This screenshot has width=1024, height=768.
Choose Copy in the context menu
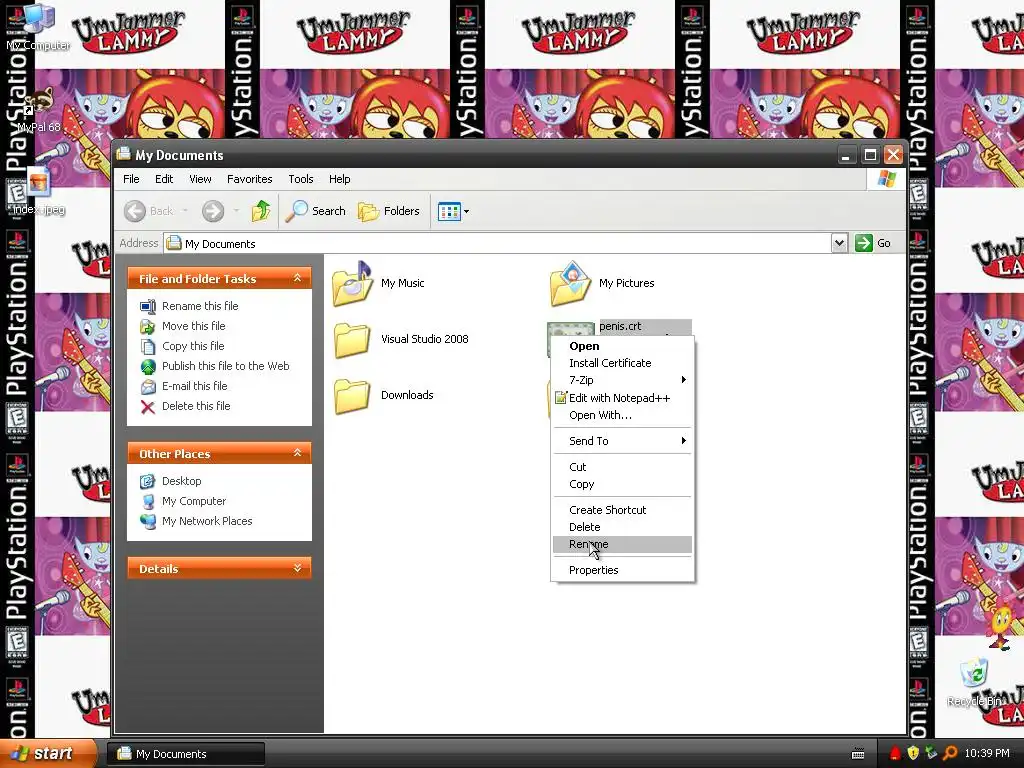[622, 484]
